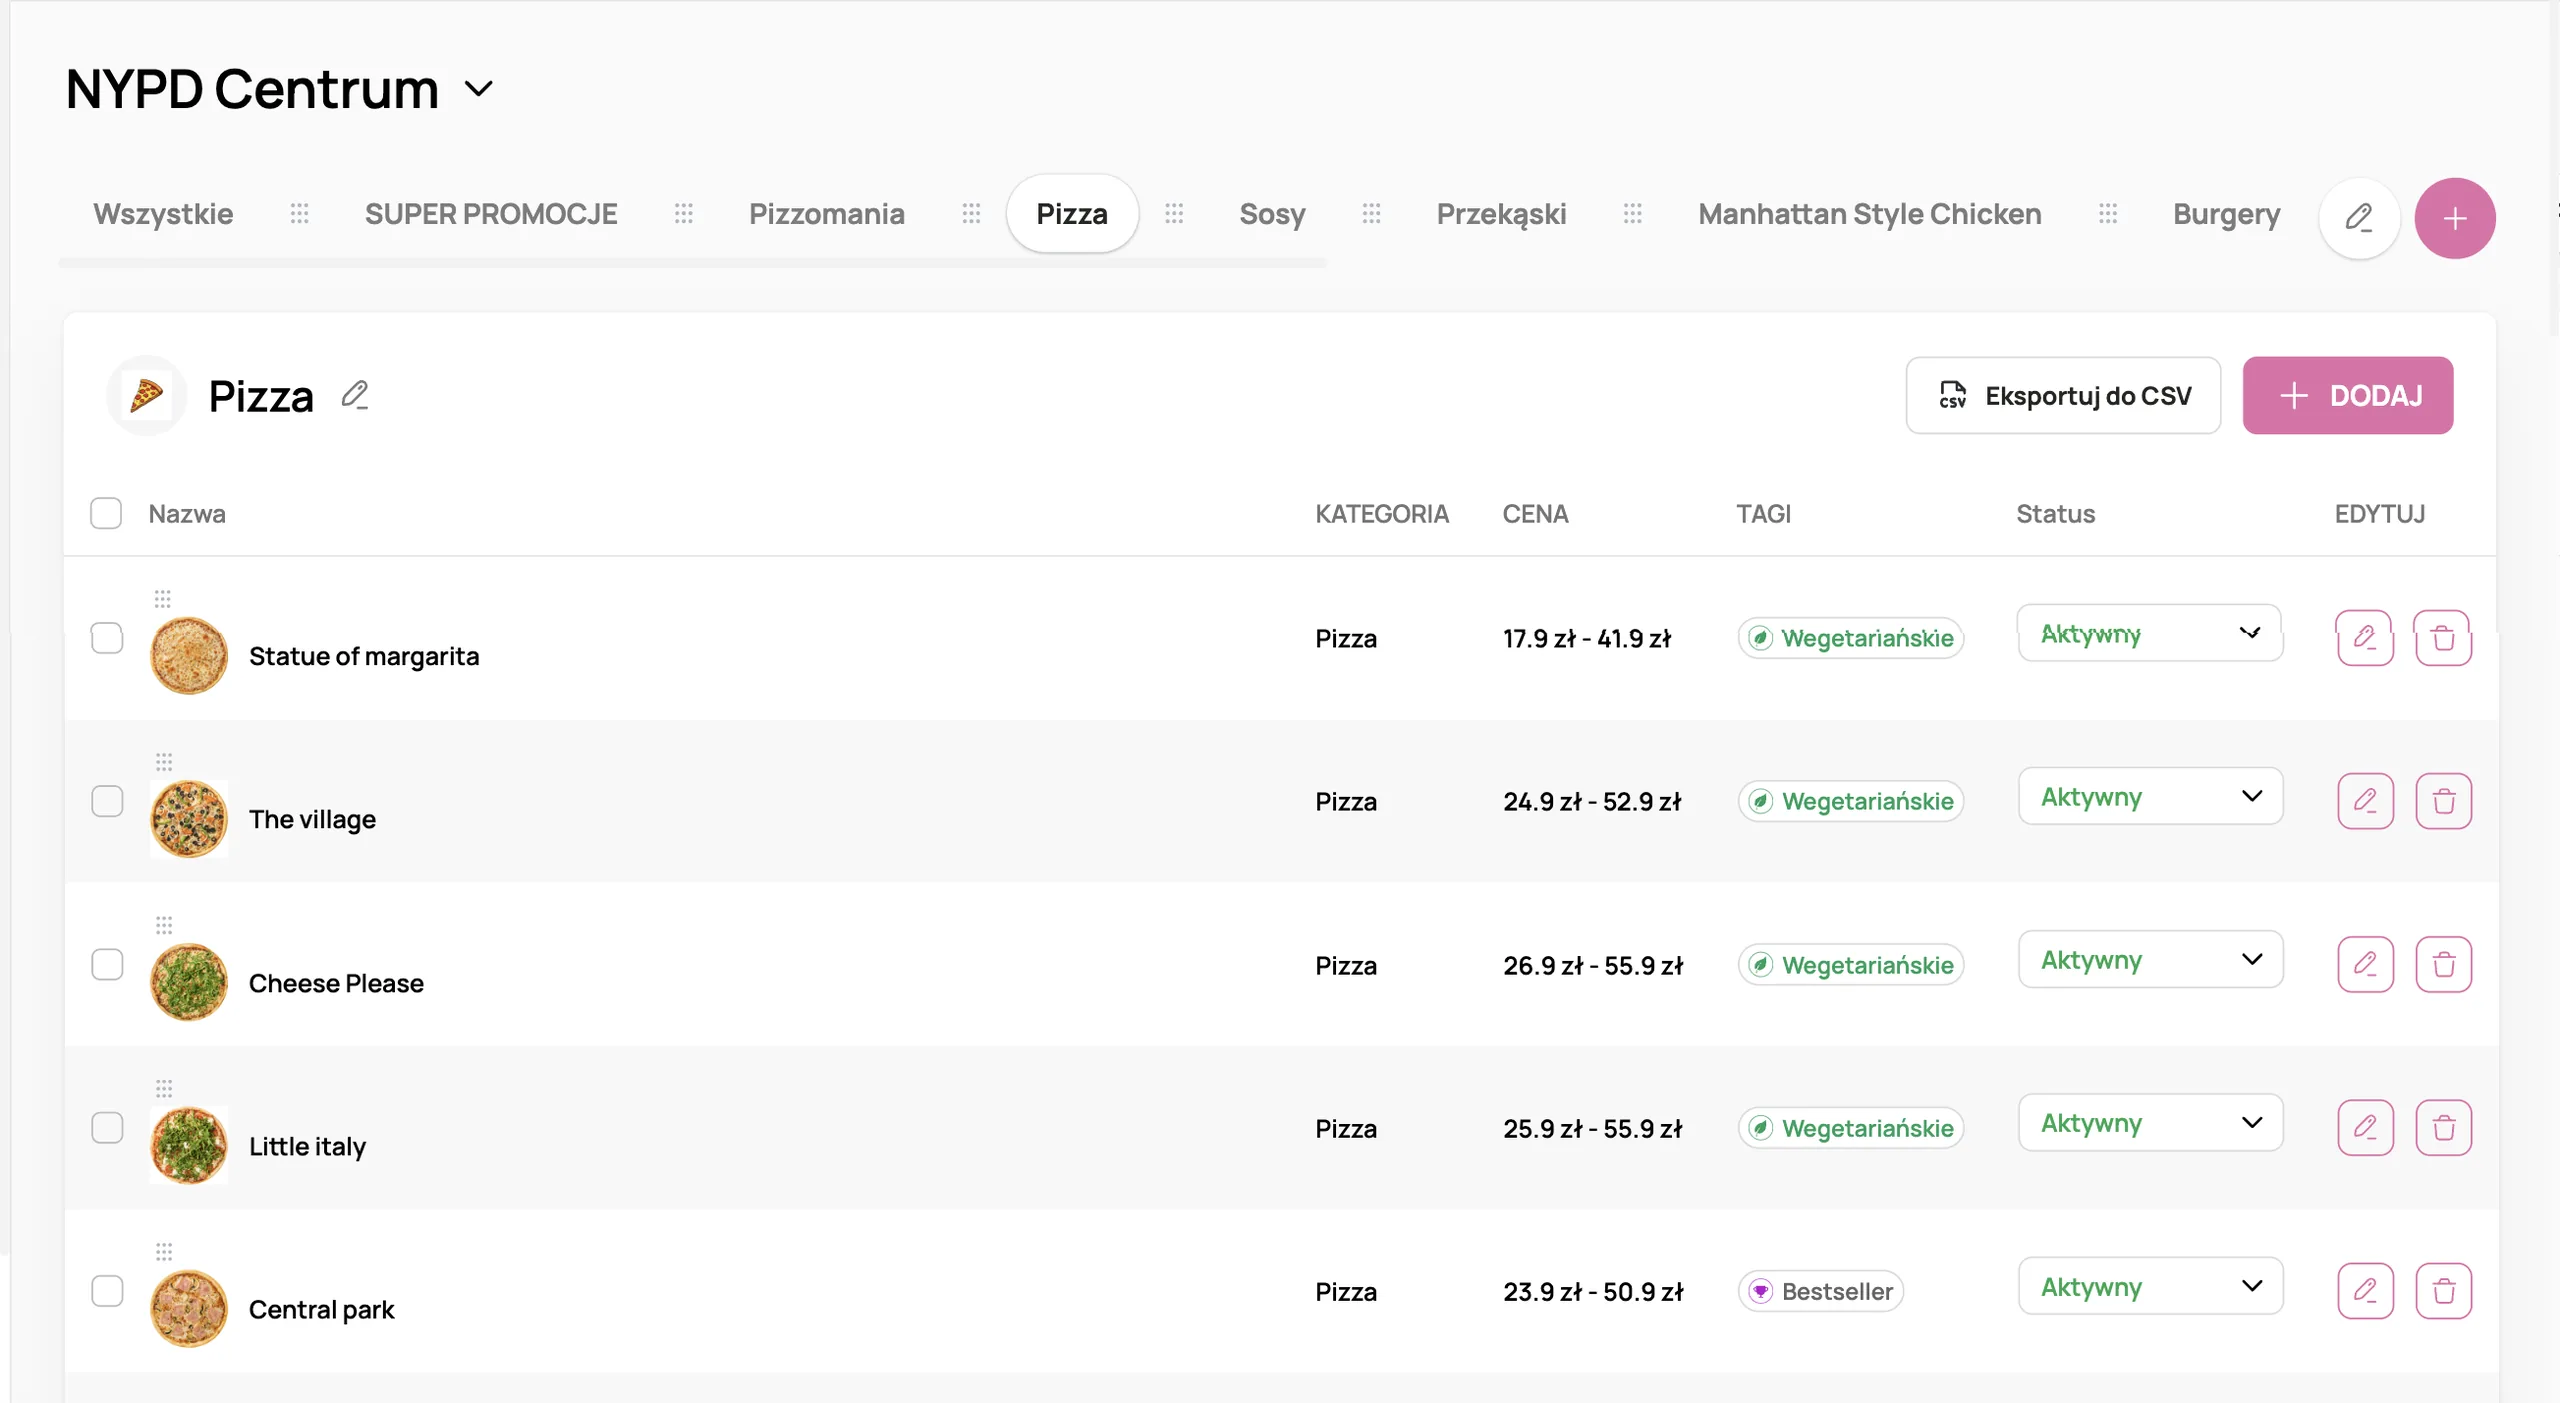The height and width of the screenshot is (1403, 2560).
Task: Open status dropdown for The village
Action: click(2150, 796)
